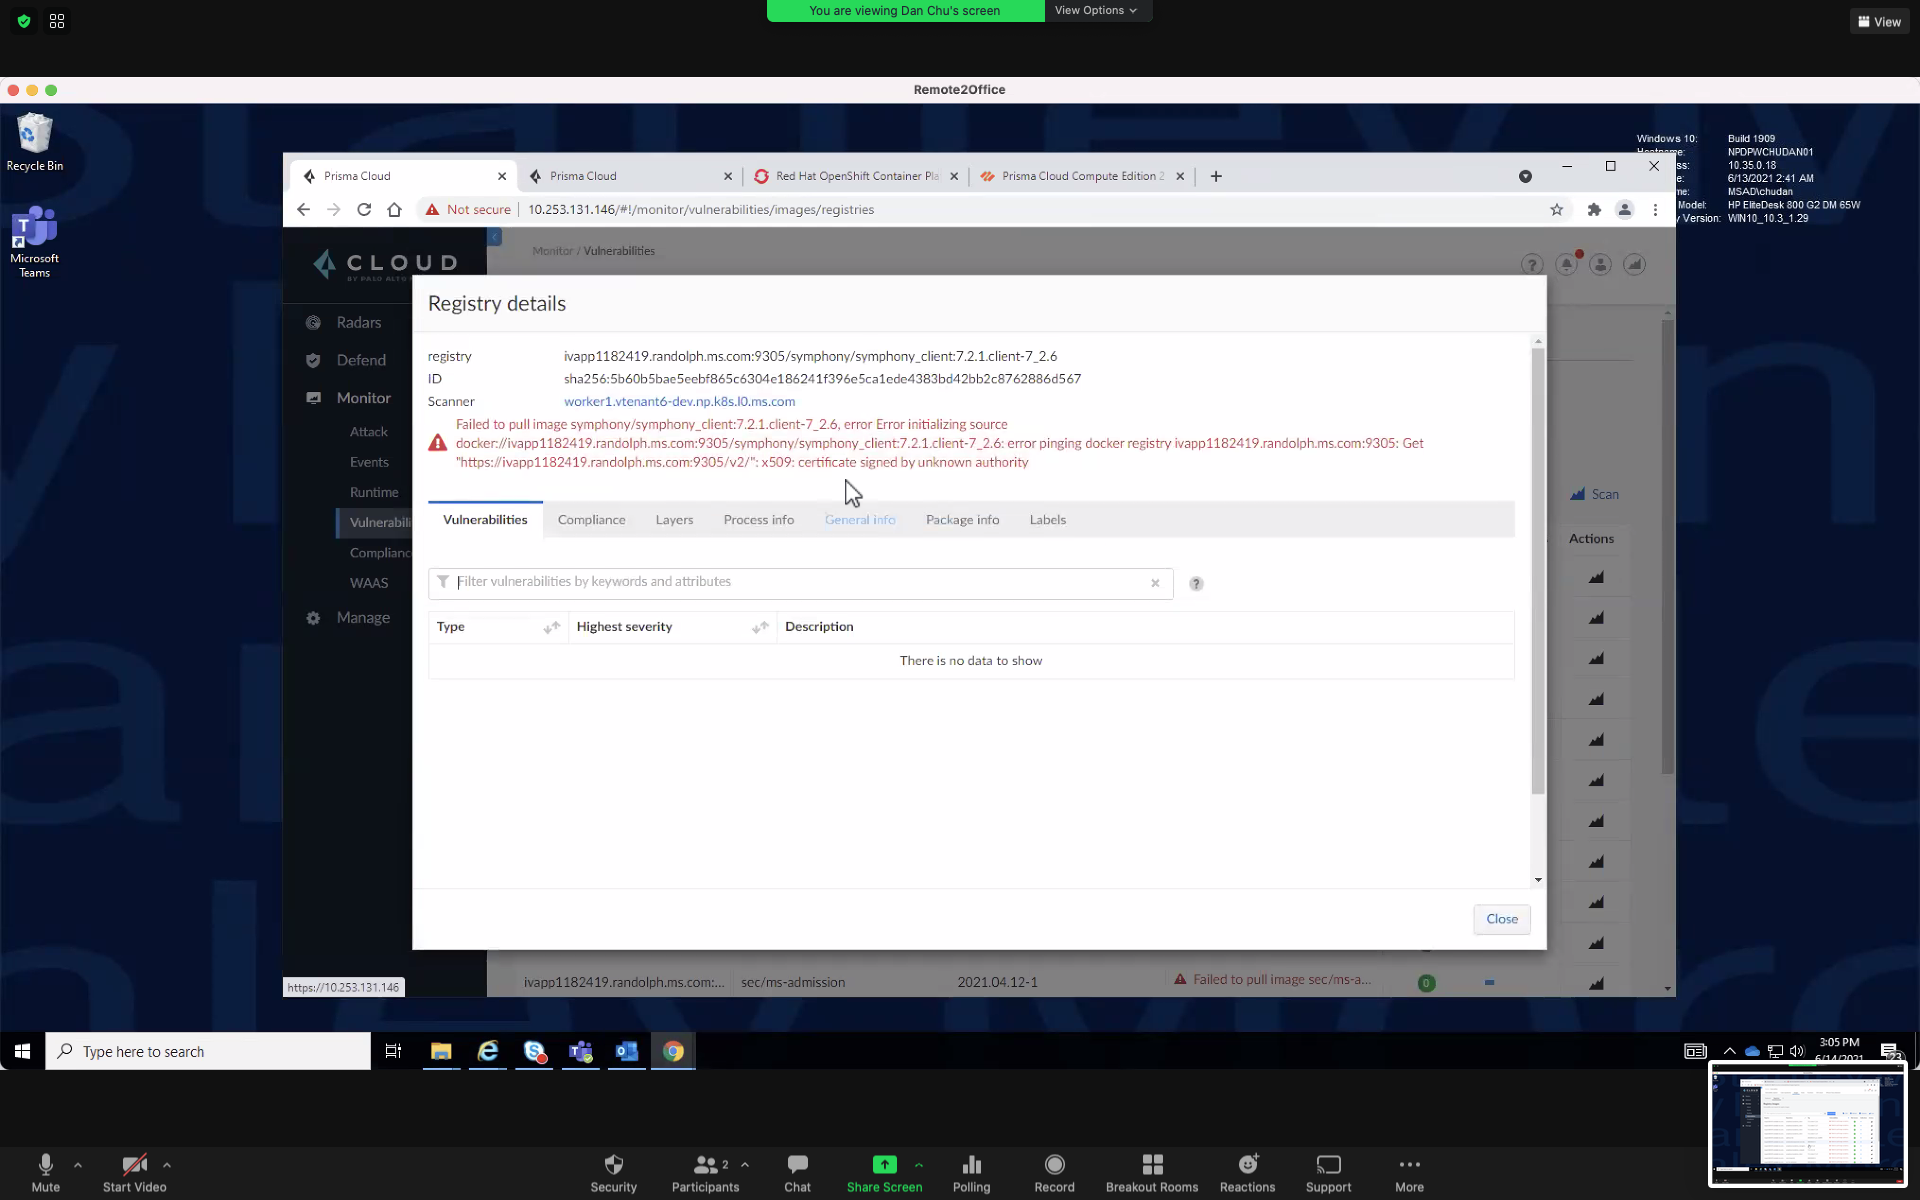
Task: Click the dialog's vertical scrollbar
Action: [x=1538, y=570]
